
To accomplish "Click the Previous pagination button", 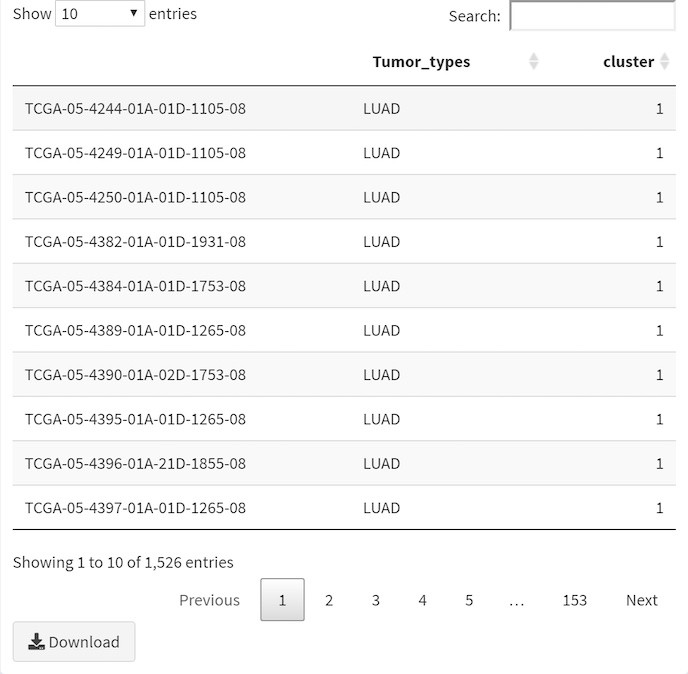I will point(209,600).
